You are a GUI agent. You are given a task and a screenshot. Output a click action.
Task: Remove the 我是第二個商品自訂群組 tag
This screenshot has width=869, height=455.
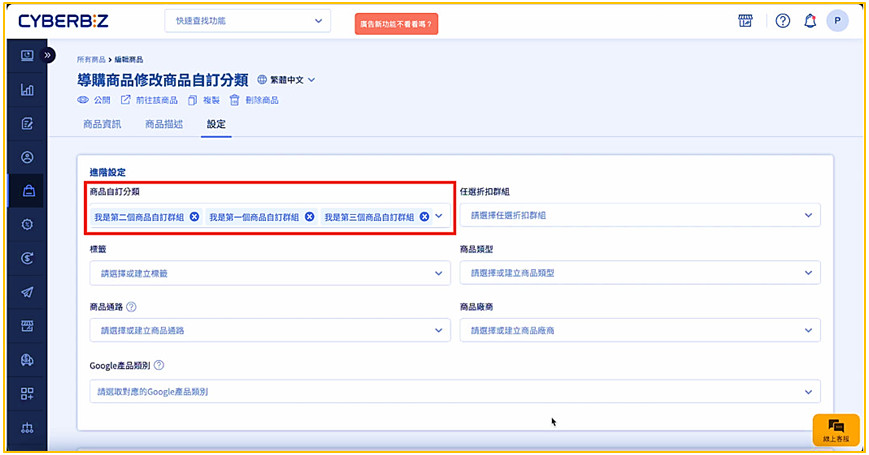pos(194,217)
